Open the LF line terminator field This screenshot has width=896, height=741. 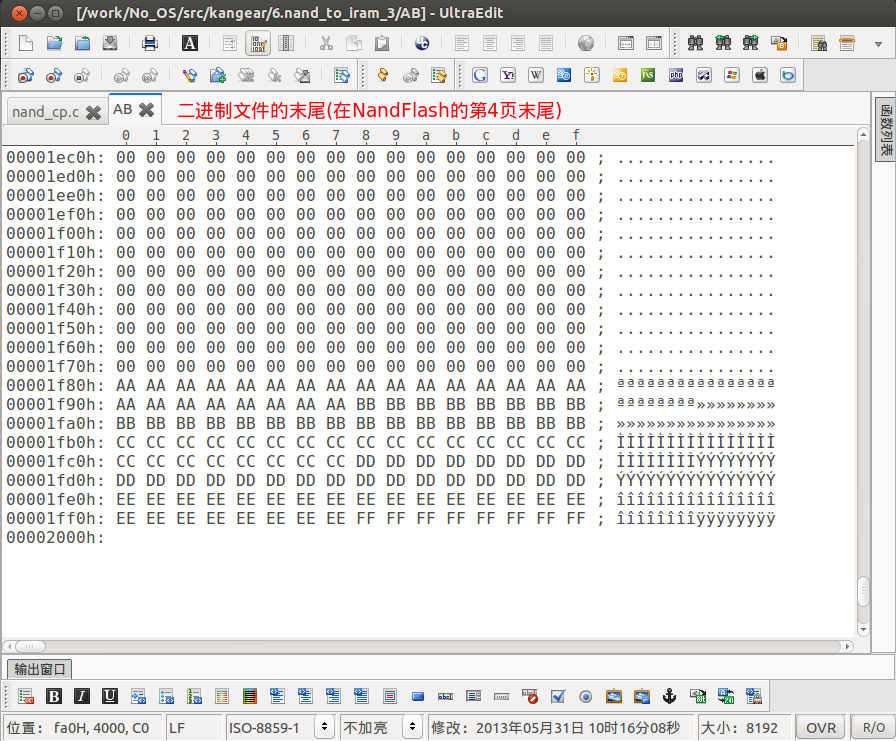(193, 728)
